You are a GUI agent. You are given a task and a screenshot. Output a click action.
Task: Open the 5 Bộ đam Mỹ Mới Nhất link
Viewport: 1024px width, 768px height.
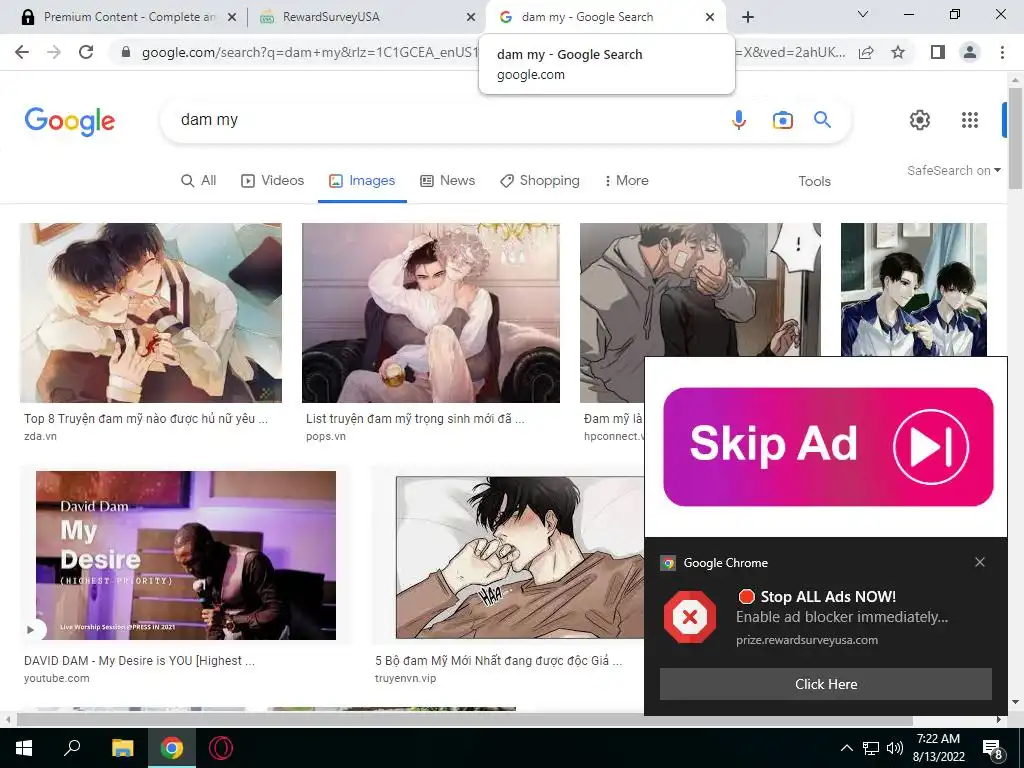[x=498, y=661]
